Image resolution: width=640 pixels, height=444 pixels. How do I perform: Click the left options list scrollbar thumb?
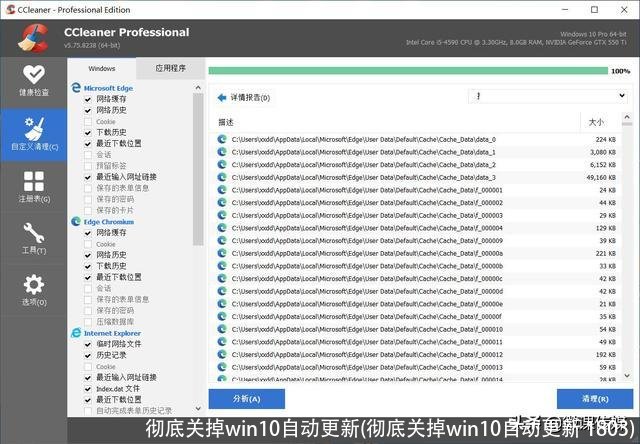click(x=198, y=169)
